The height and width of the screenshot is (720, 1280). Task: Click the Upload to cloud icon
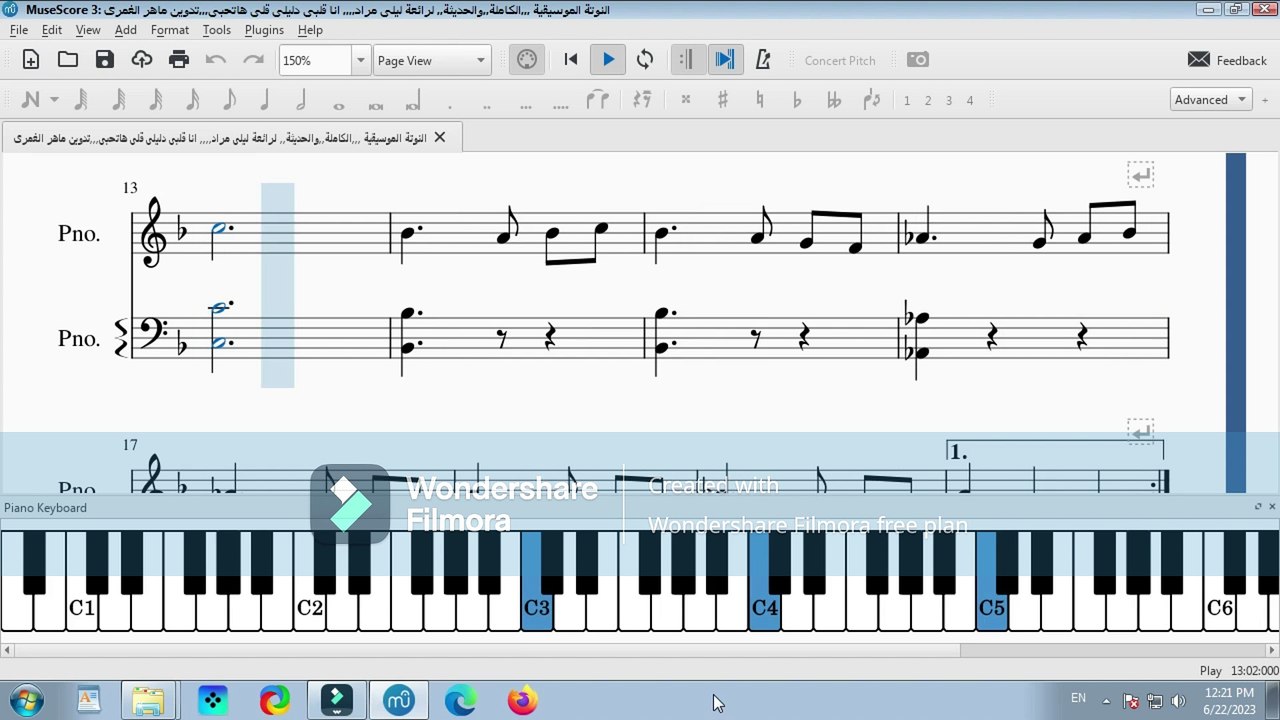tap(142, 60)
